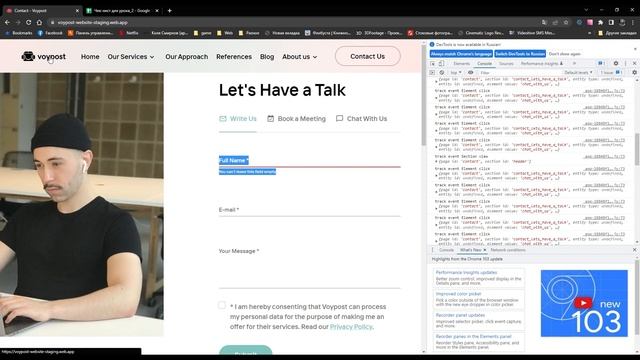The image size is (640, 360).
Task: Open the Bookmarks folder in bookmarks bar
Action: point(19,33)
